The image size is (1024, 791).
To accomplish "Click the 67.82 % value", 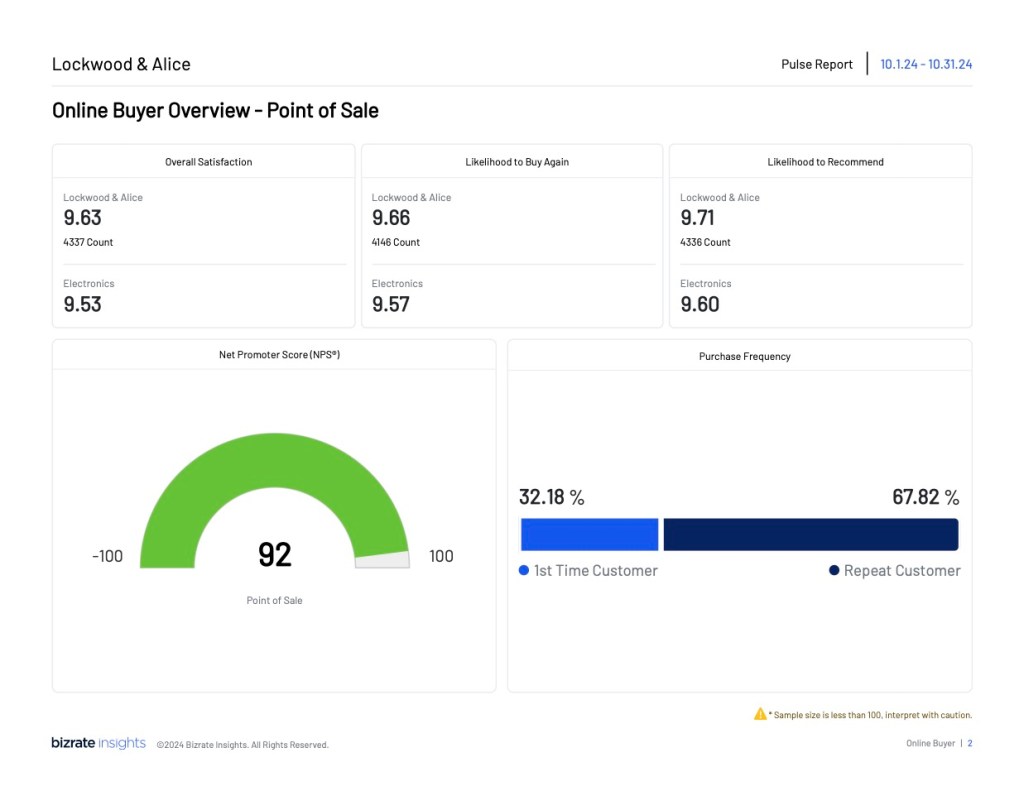I will [x=925, y=497].
